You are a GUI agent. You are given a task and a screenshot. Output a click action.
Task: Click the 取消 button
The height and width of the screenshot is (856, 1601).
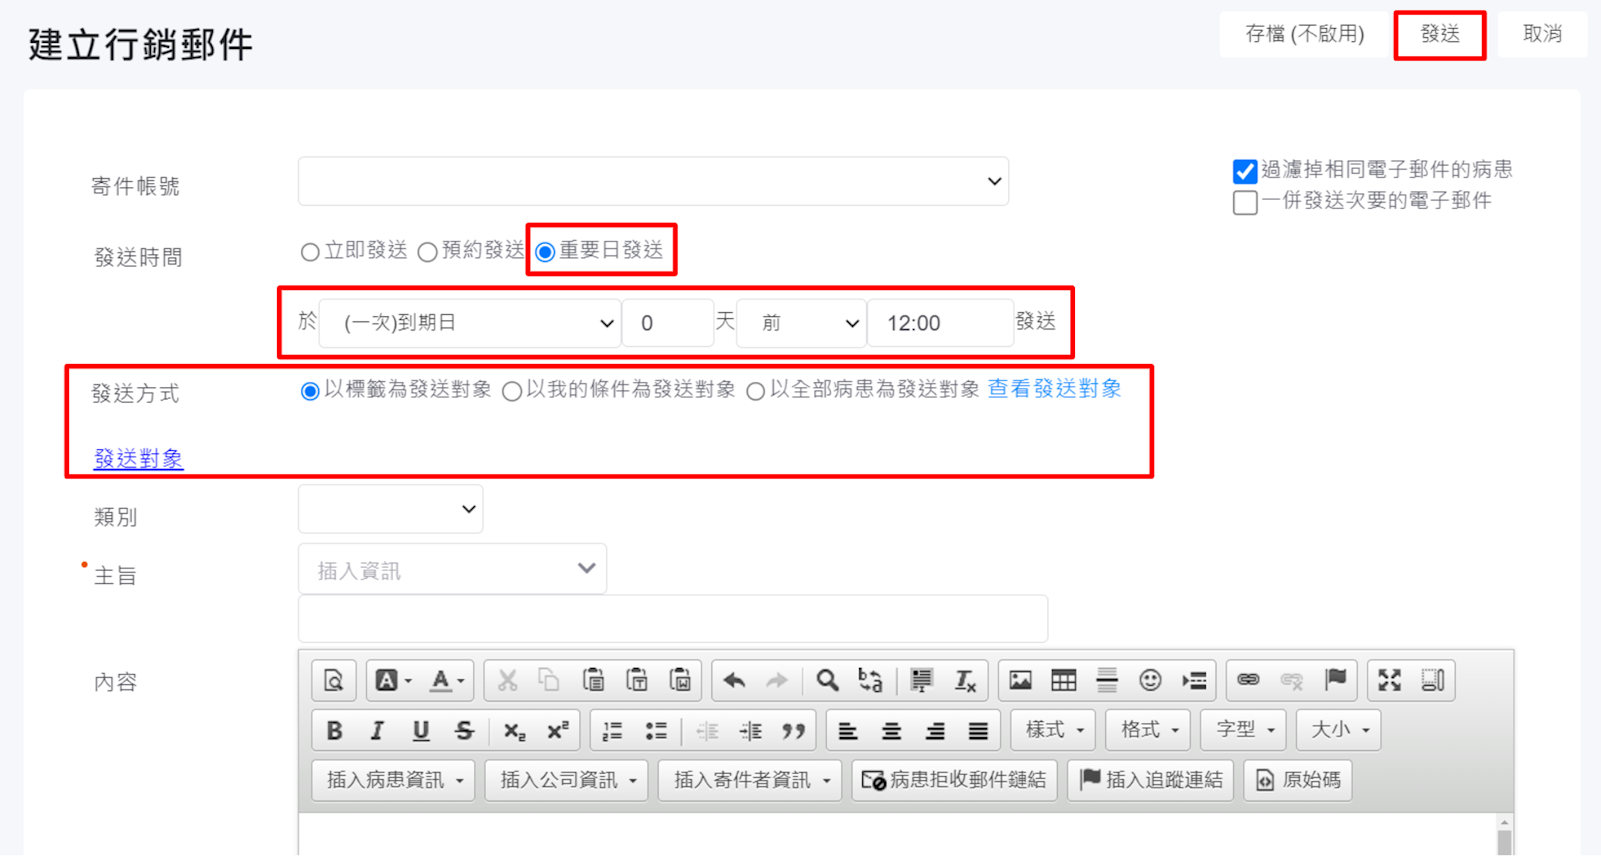point(1541,35)
